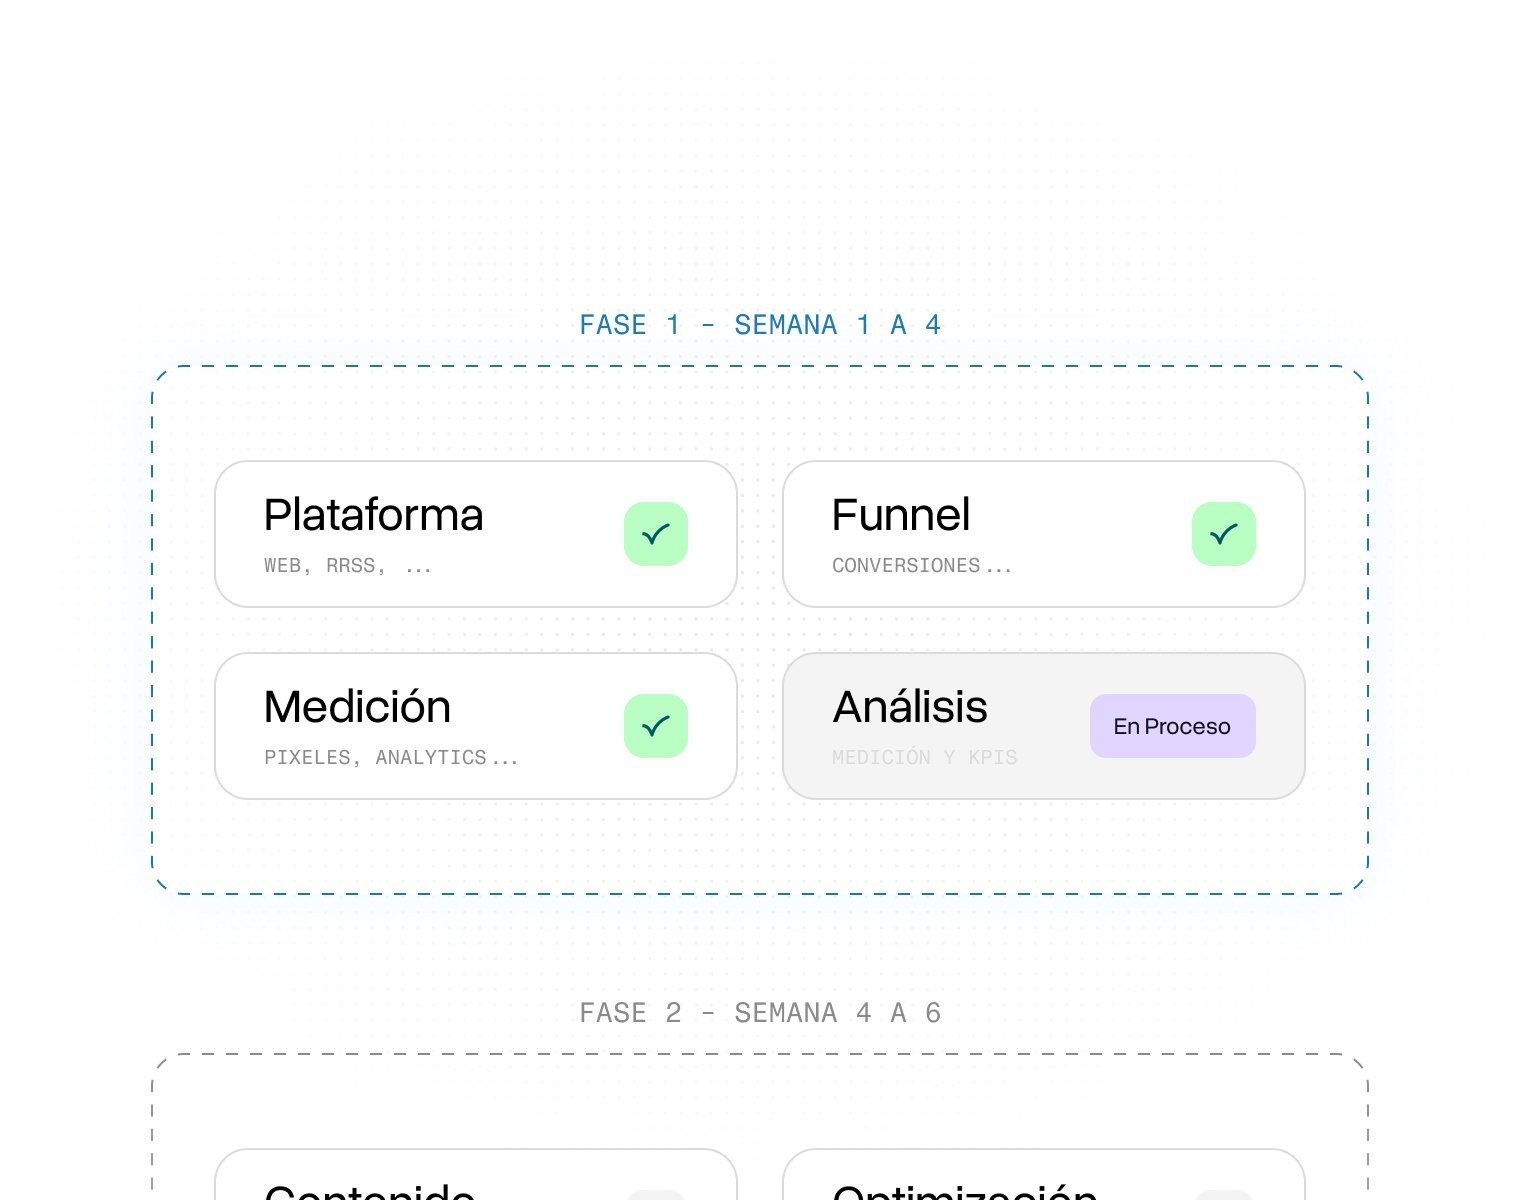Screen dimensions: 1520x1200
Task: Click the 'PIXELES, ANALYTICS...' subtitle
Action: 375,758
